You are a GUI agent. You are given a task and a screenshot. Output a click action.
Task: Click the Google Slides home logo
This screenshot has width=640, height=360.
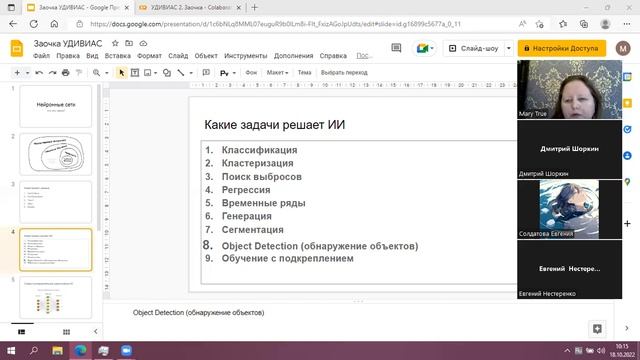[17, 49]
